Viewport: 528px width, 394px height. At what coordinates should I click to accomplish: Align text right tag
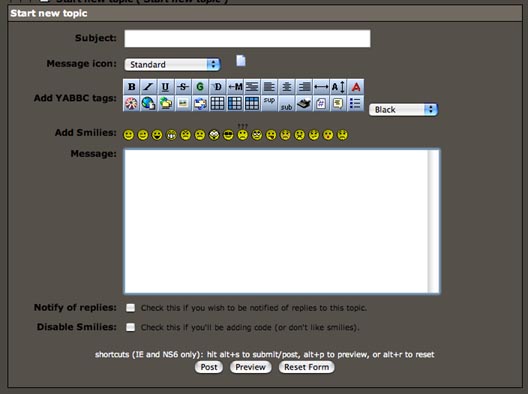click(304, 87)
